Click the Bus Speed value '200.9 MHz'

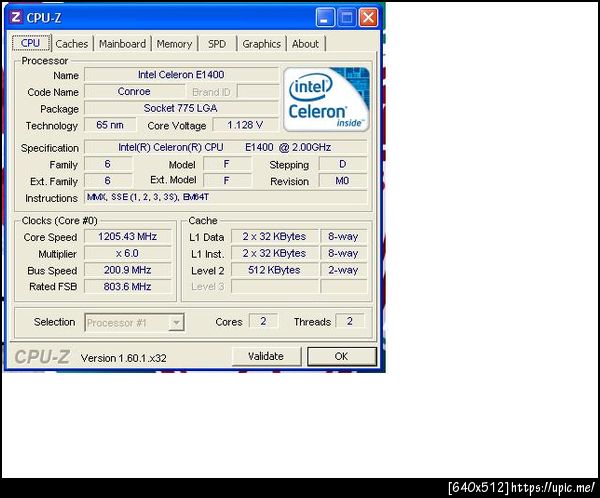[127, 270]
